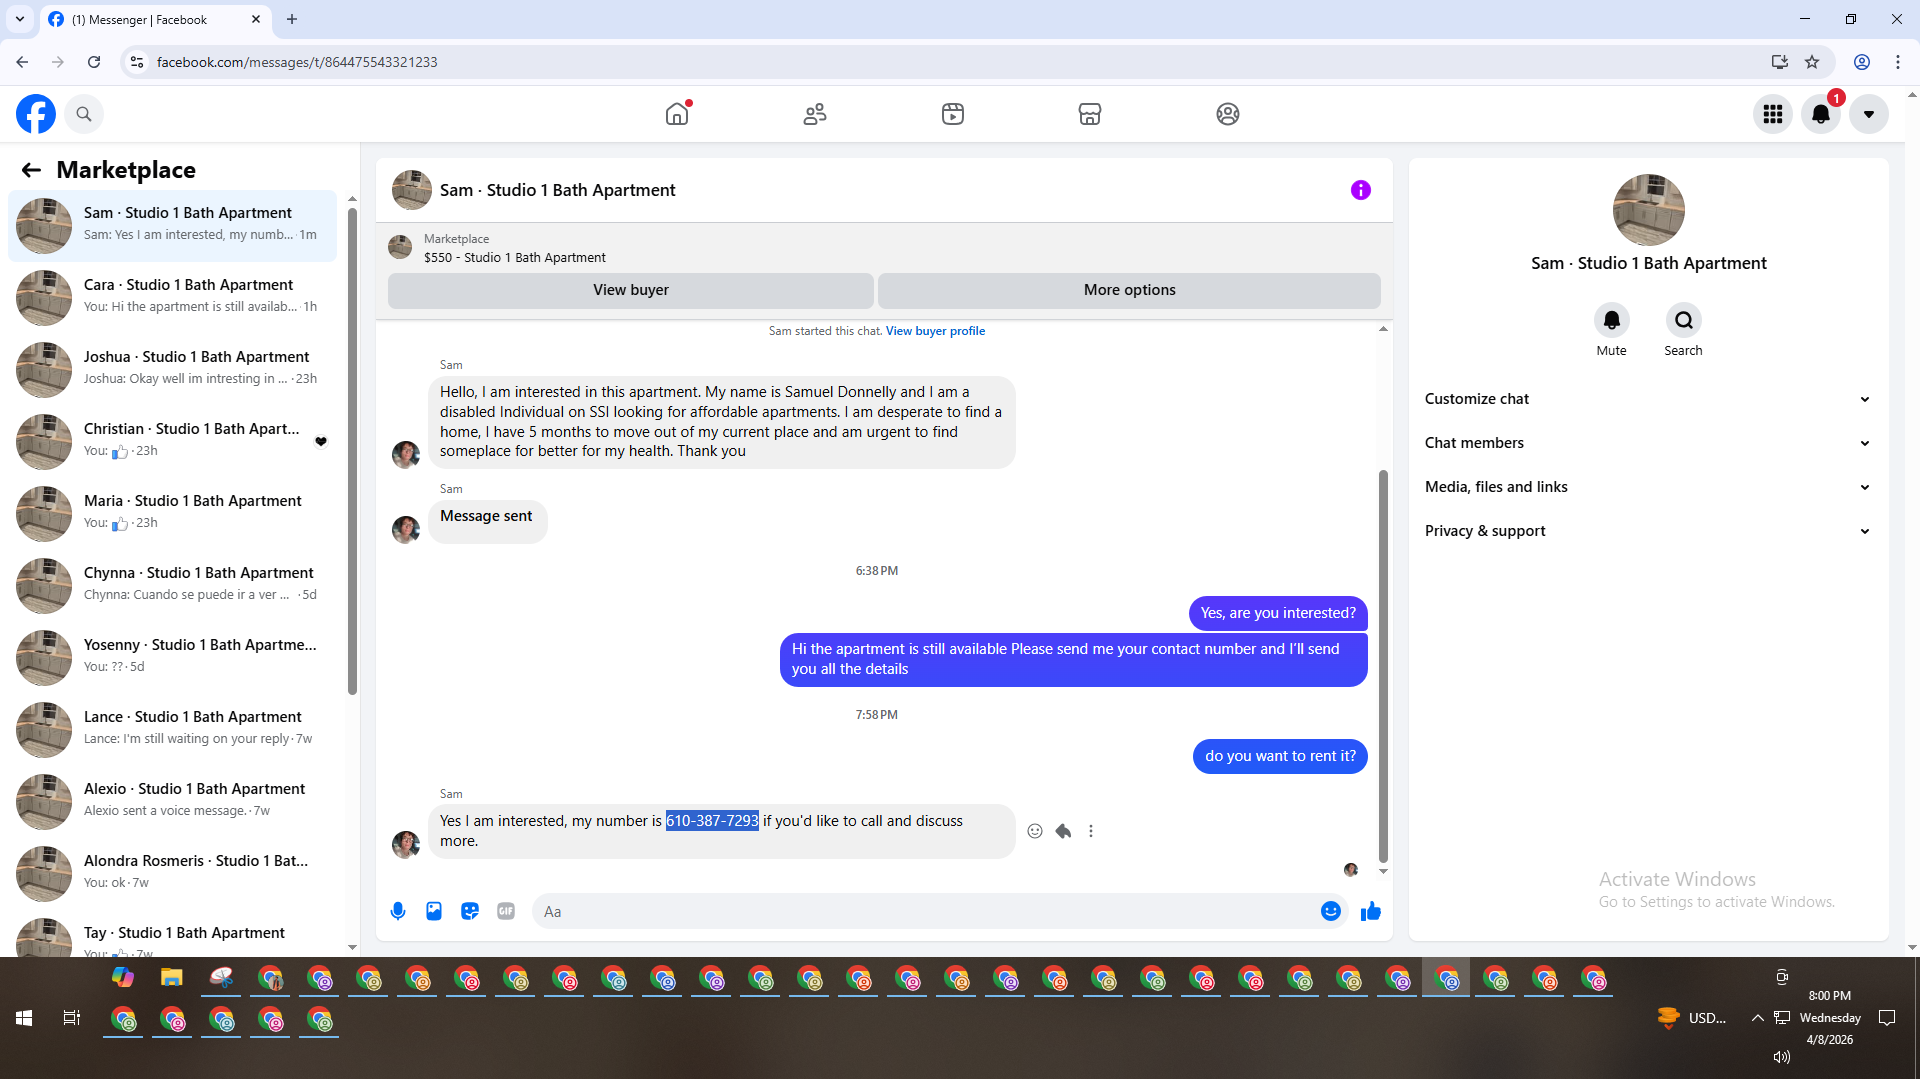Send a thumbs-up like
This screenshot has width=1920, height=1079.
click(x=1371, y=911)
